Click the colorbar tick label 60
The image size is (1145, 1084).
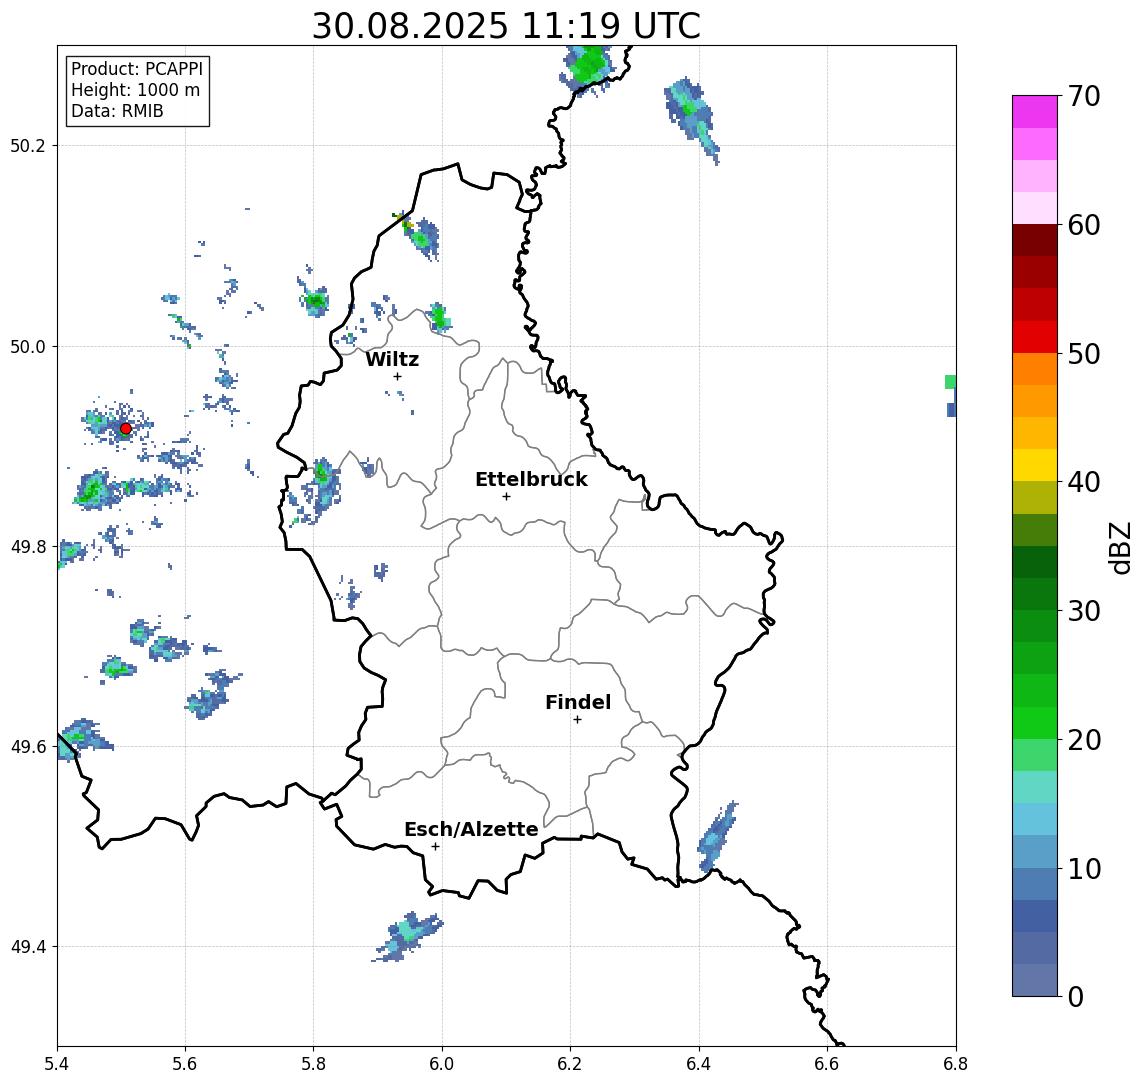(x=1084, y=225)
